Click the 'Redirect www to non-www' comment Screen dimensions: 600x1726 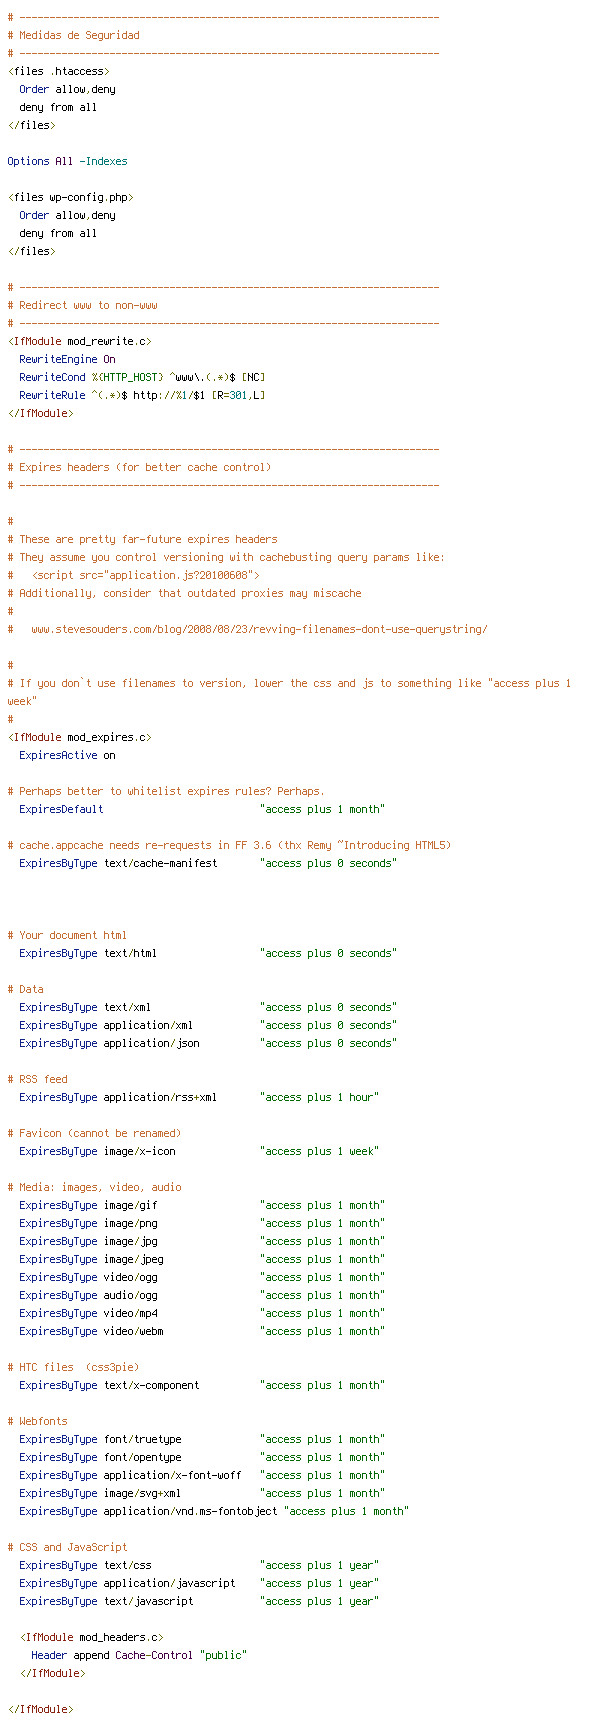point(82,305)
